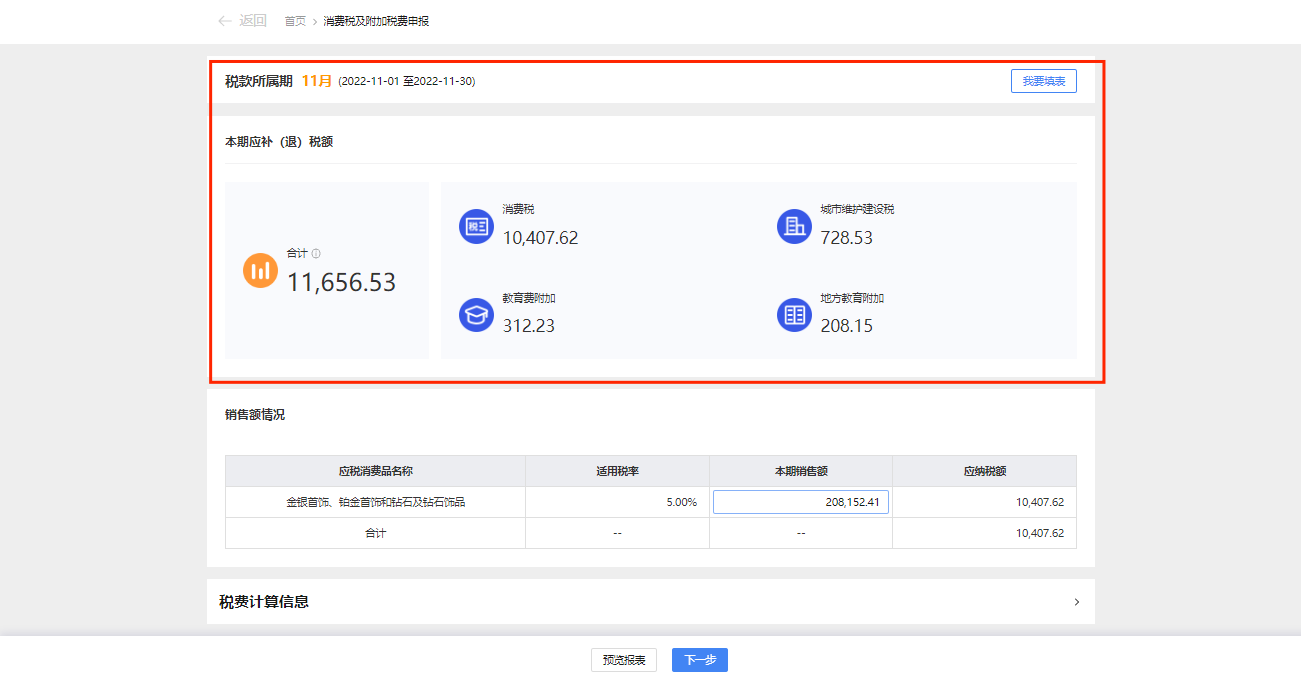Click the 消费税 blue icon
1301x683 pixels.
point(476,227)
